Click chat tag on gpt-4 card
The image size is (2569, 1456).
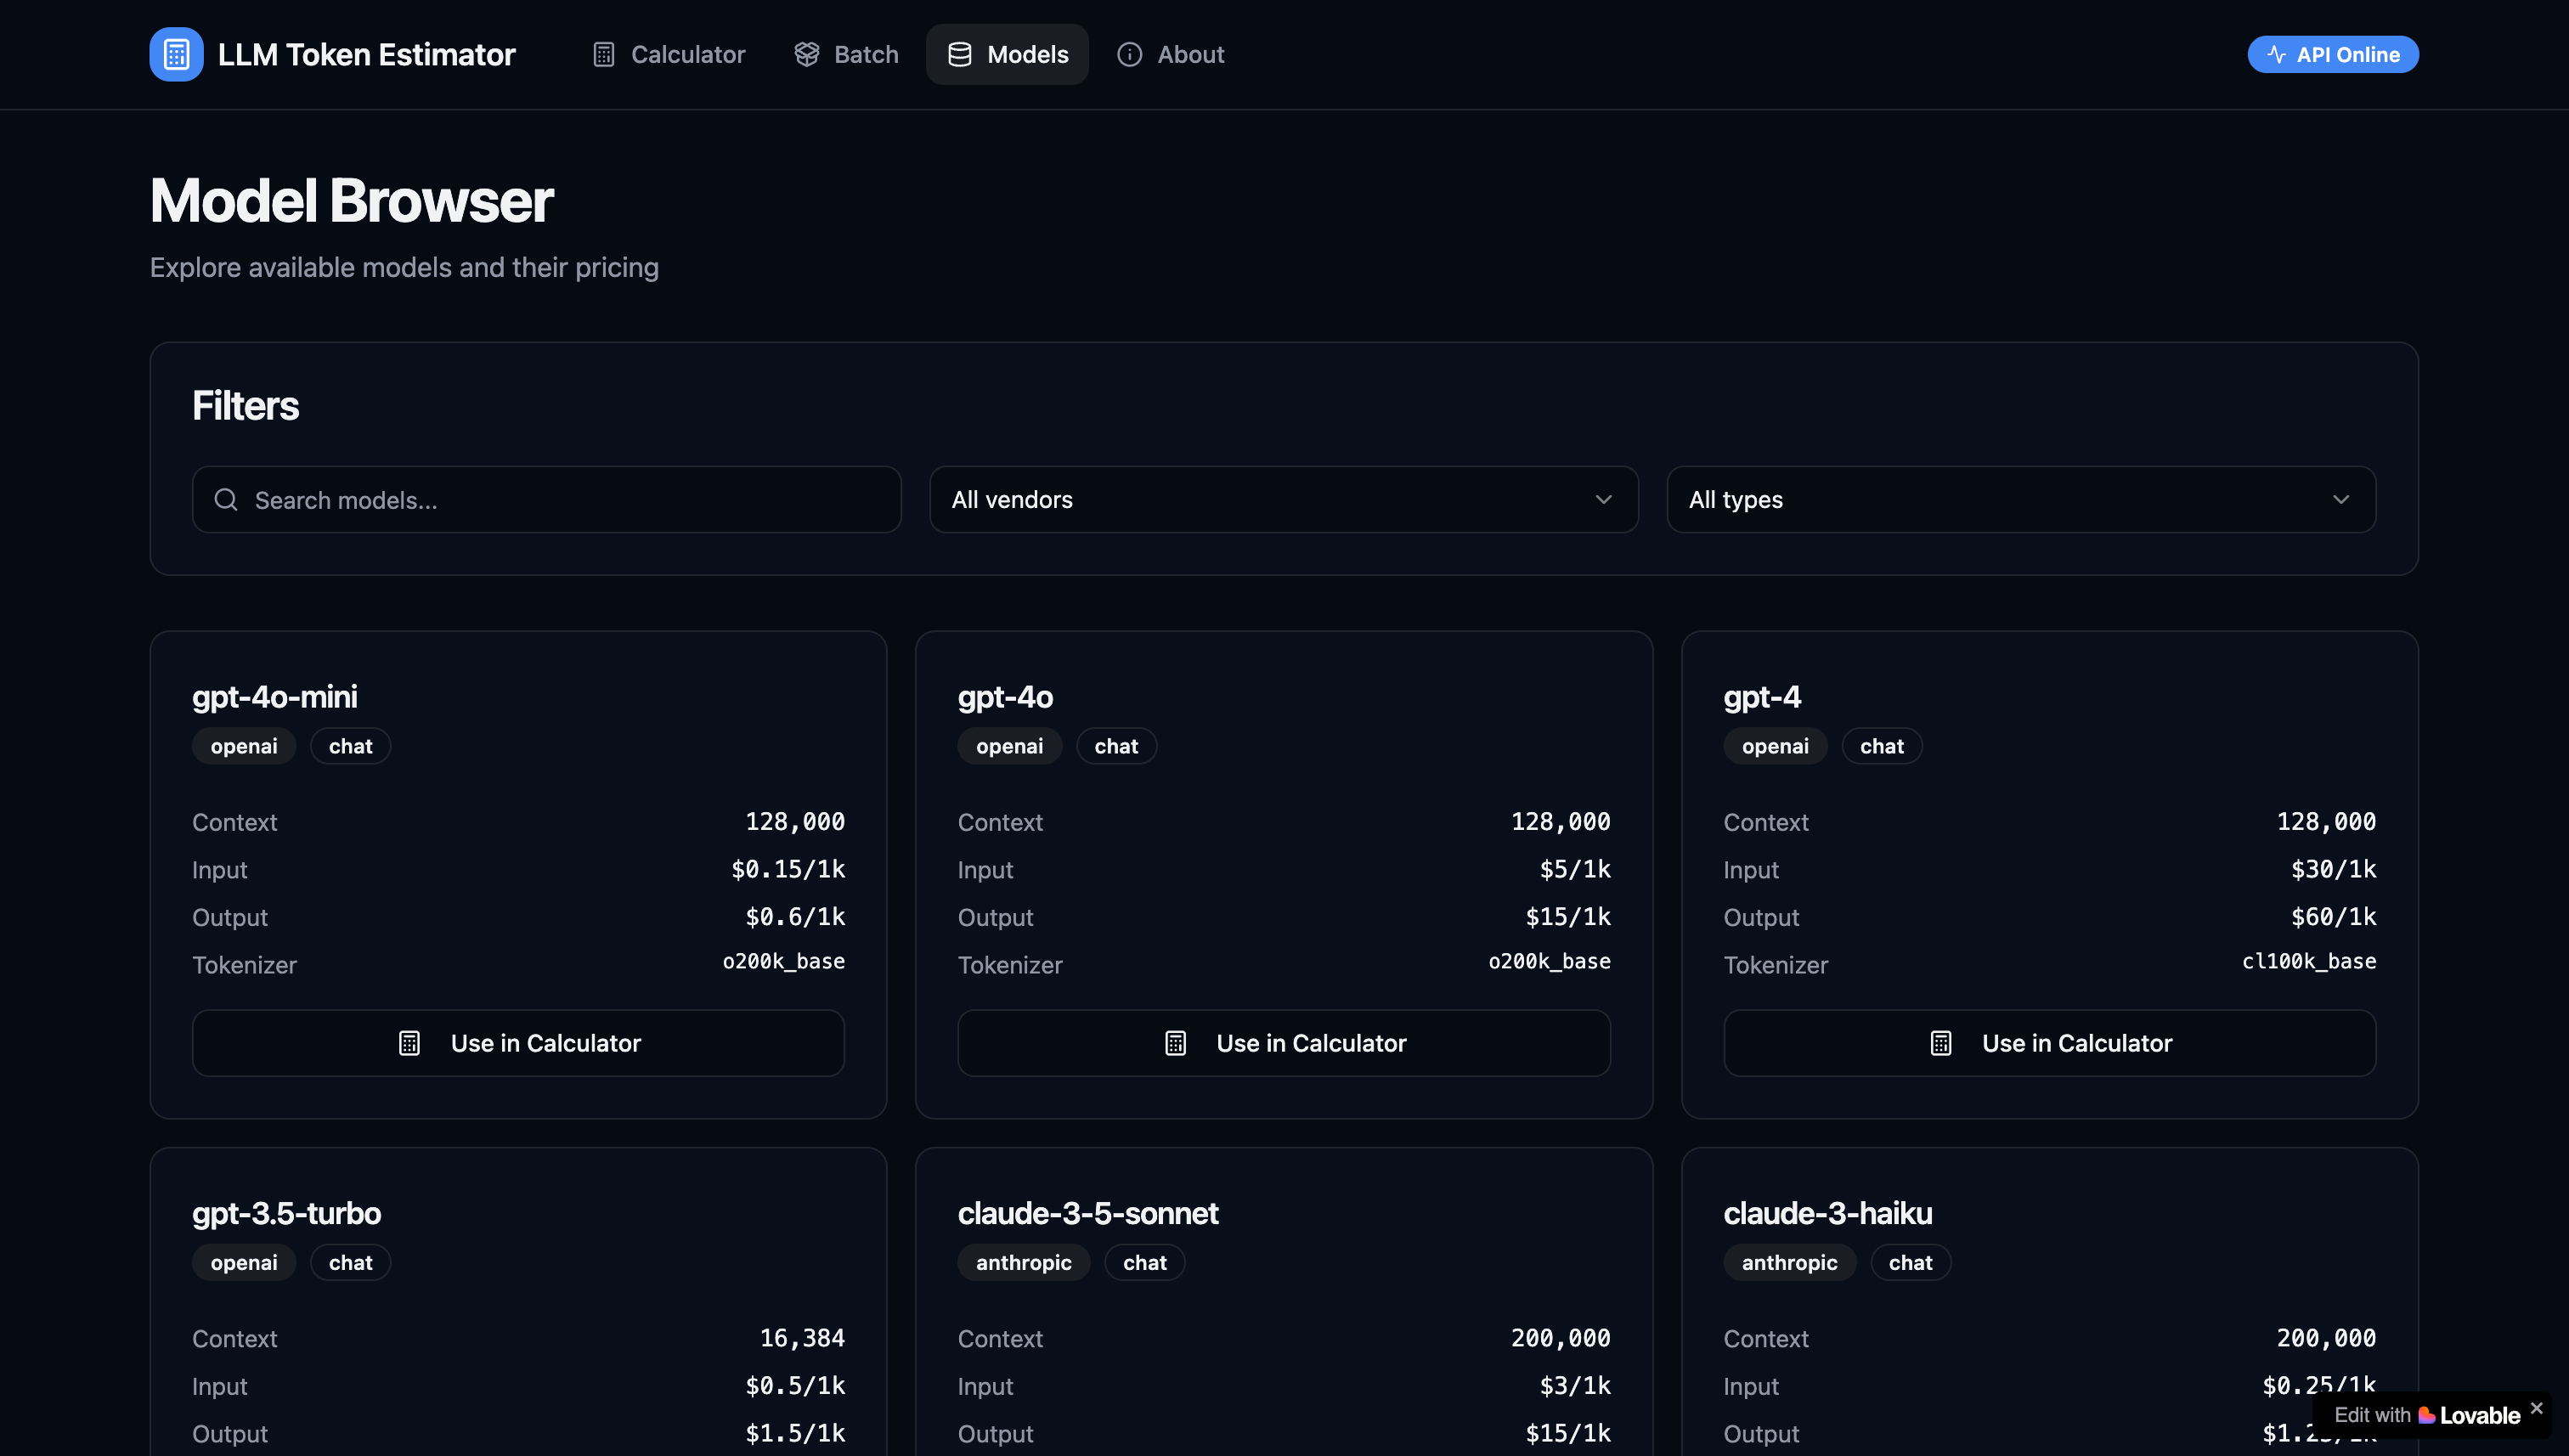coord(1882,746)
